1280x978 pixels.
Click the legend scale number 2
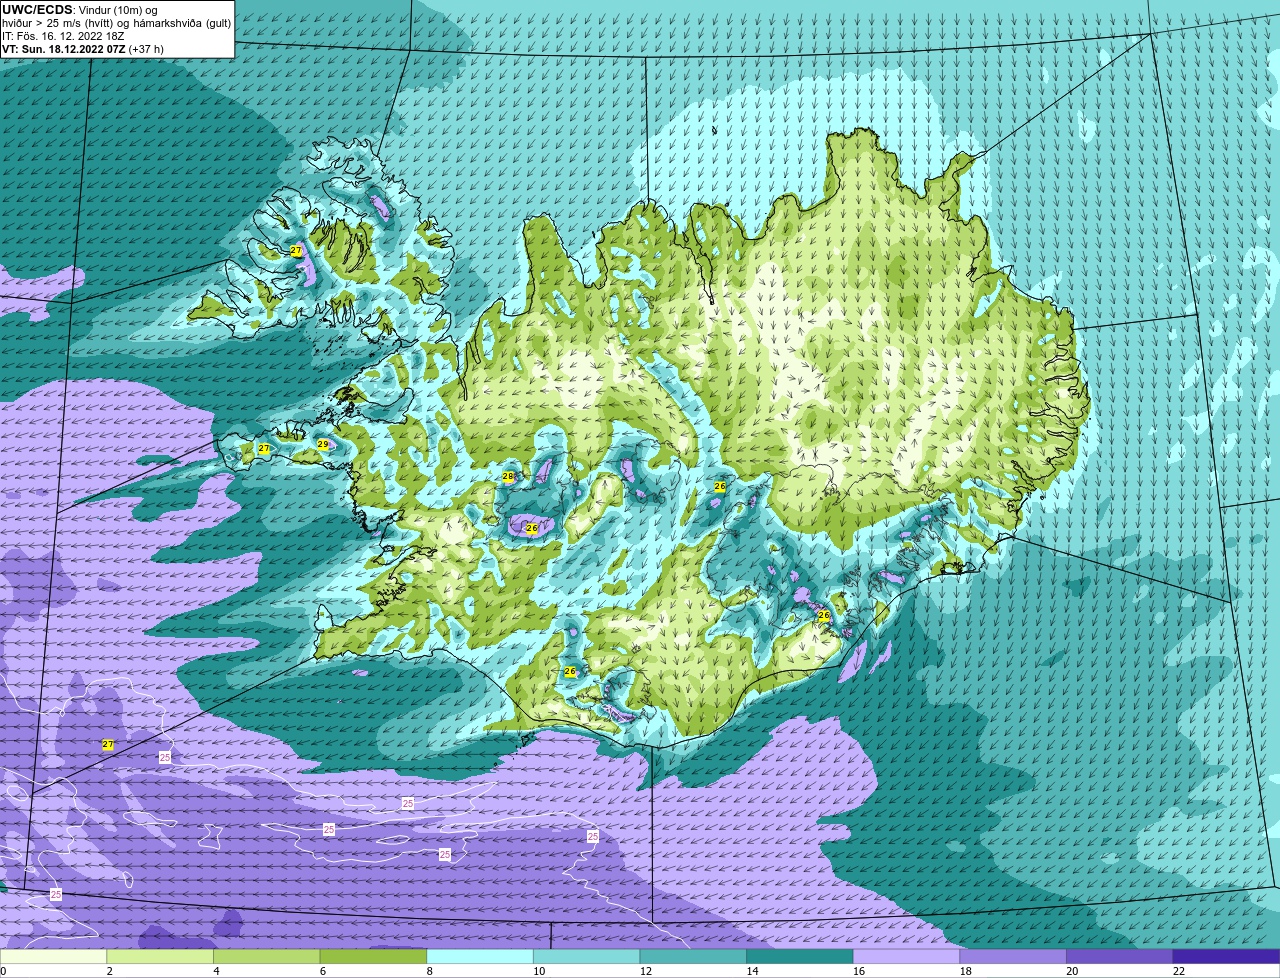(109, 971)
